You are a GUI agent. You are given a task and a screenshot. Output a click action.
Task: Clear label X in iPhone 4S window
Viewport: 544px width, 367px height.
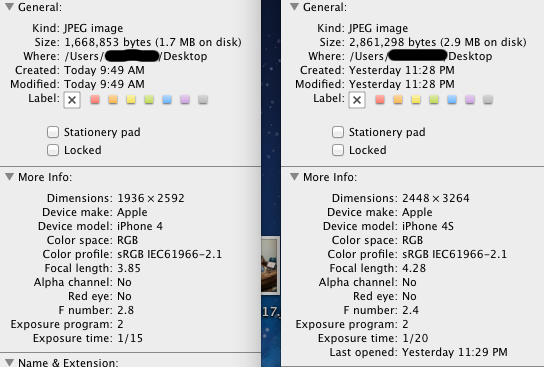coord(357,100)
